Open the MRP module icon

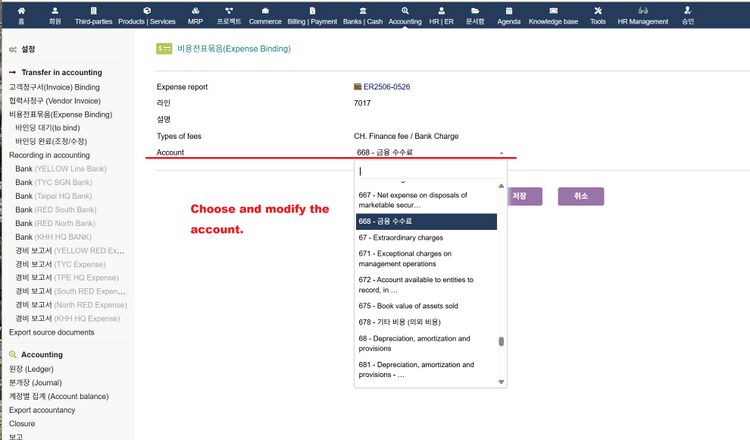tap(195, 11)
